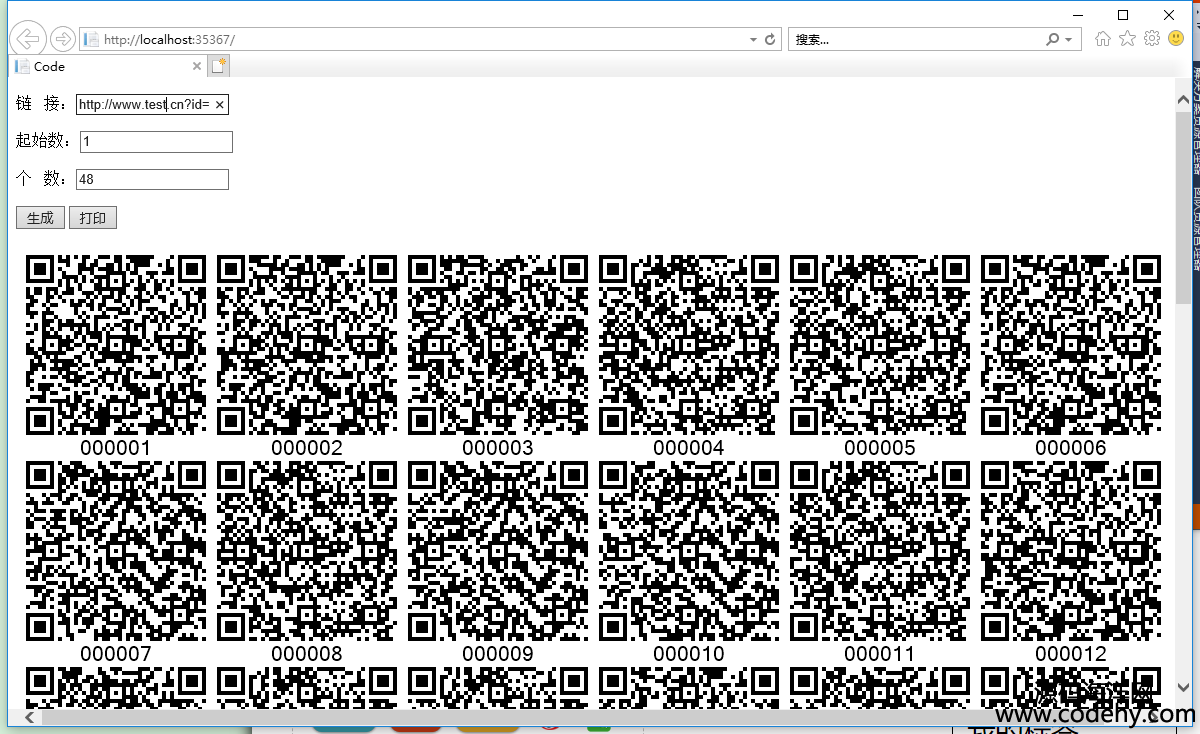Clear the 链接 field with X button
Viewport: 1200px width, 734px height.
pyautogui.click(x=220, y=104)
